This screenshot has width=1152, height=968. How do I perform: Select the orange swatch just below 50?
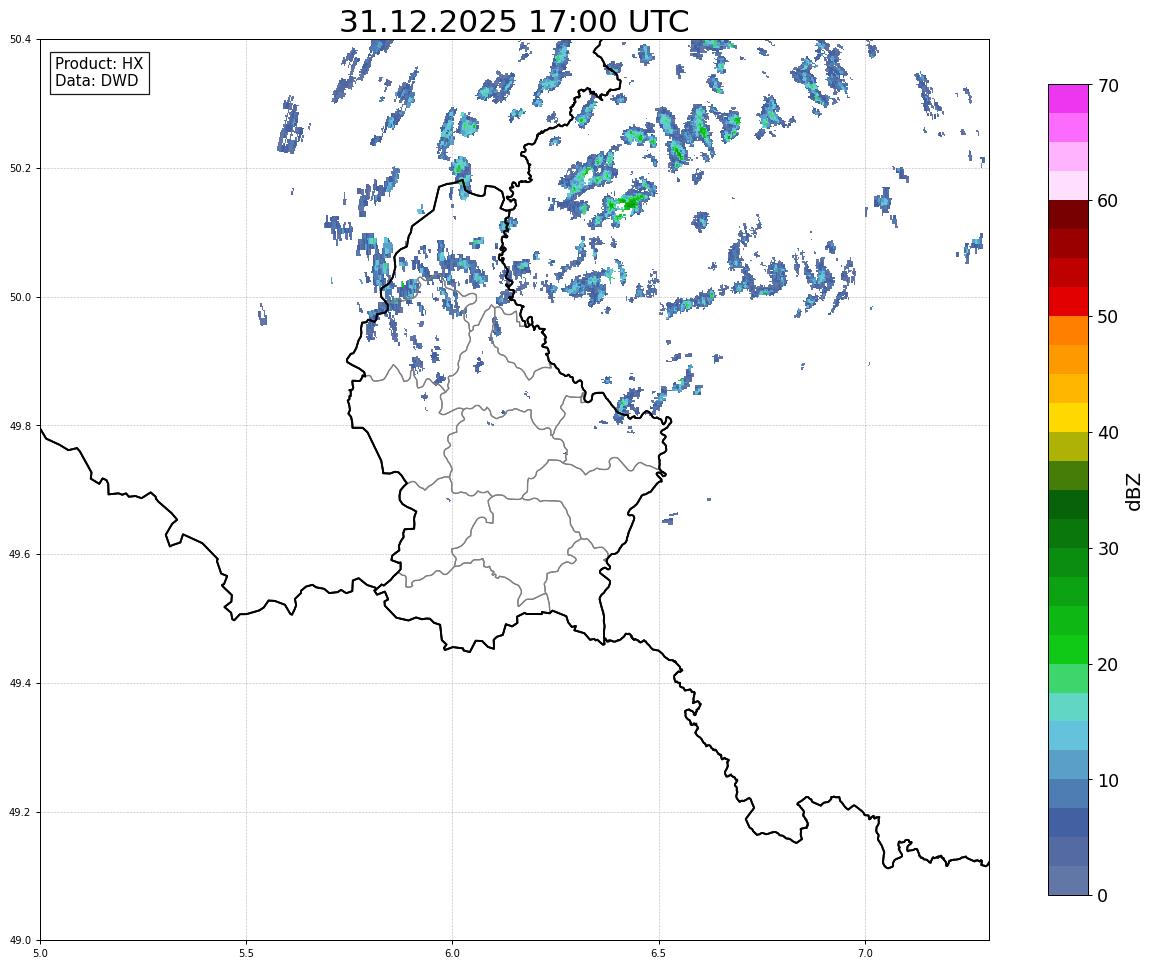pos(1068,331)
